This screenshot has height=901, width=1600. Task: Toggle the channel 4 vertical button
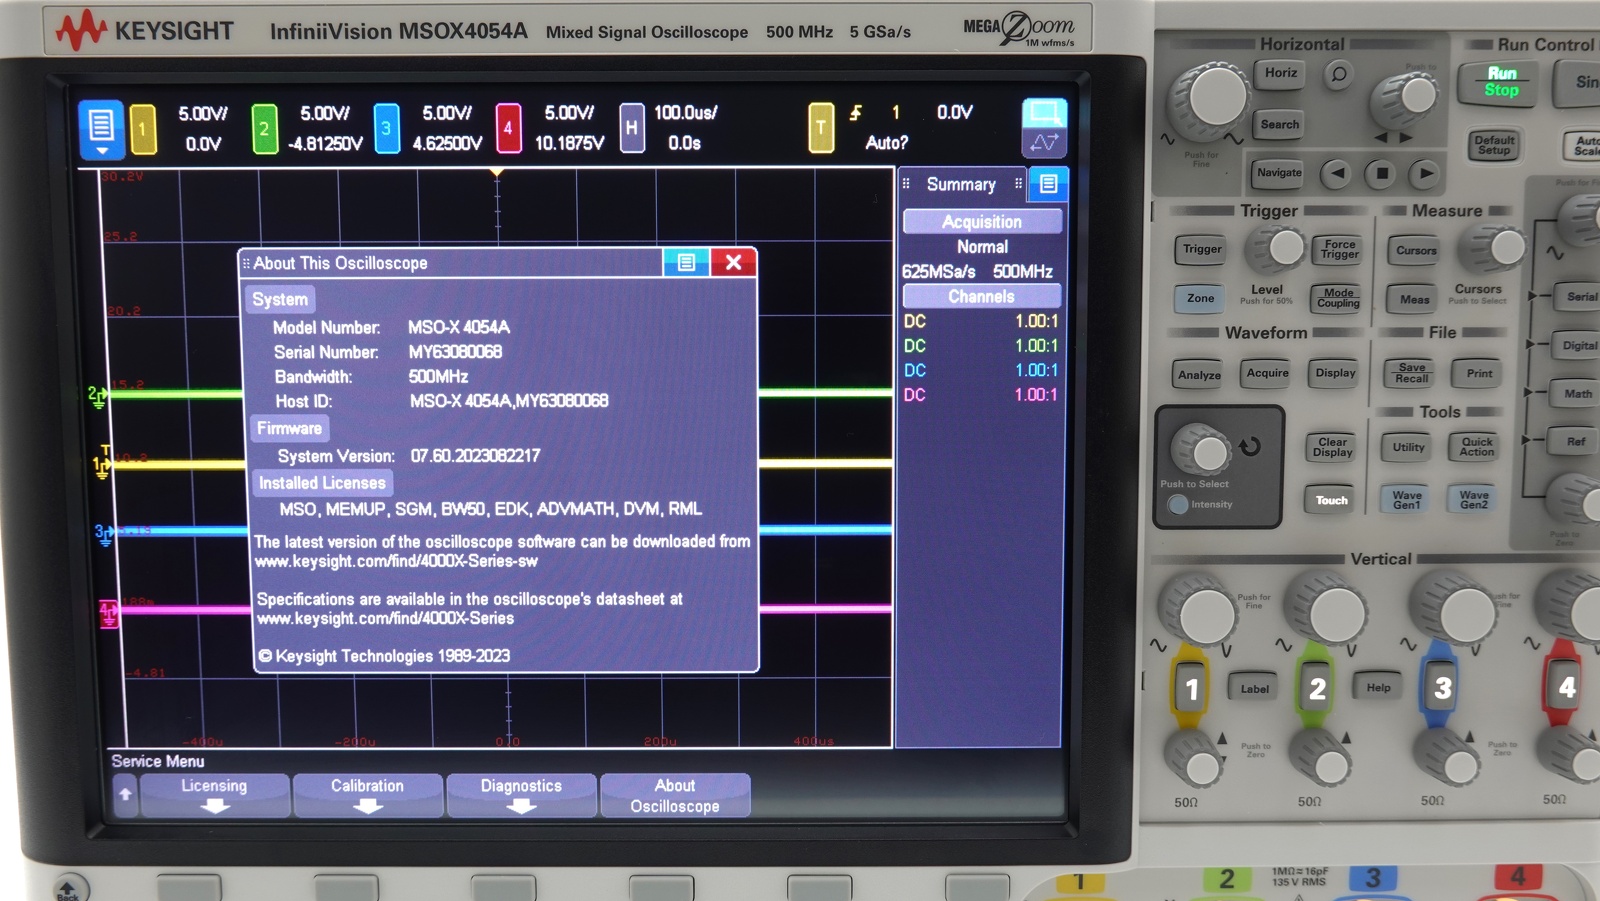point(1565,686)
